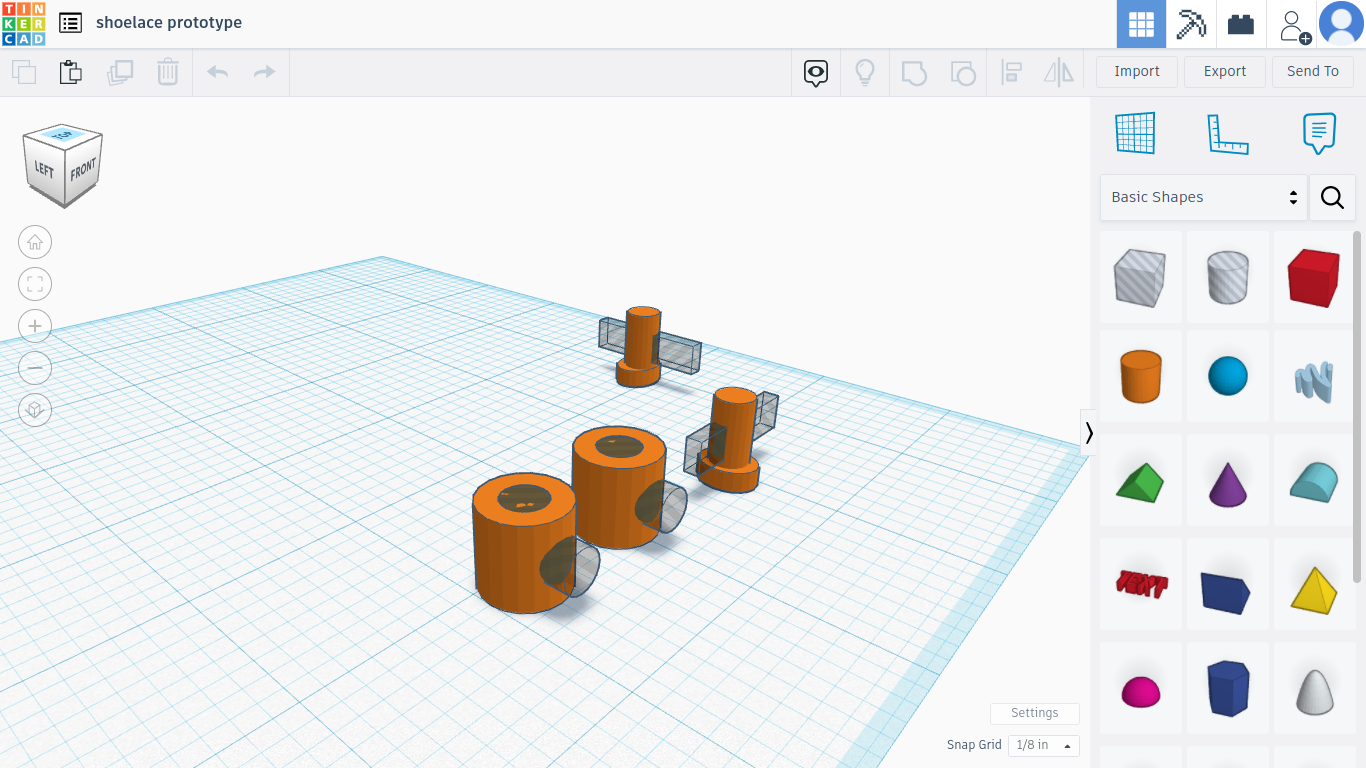Pick the blue Sphere shape
Viewport: 1366px width, 768px height.
[1228, 377]
